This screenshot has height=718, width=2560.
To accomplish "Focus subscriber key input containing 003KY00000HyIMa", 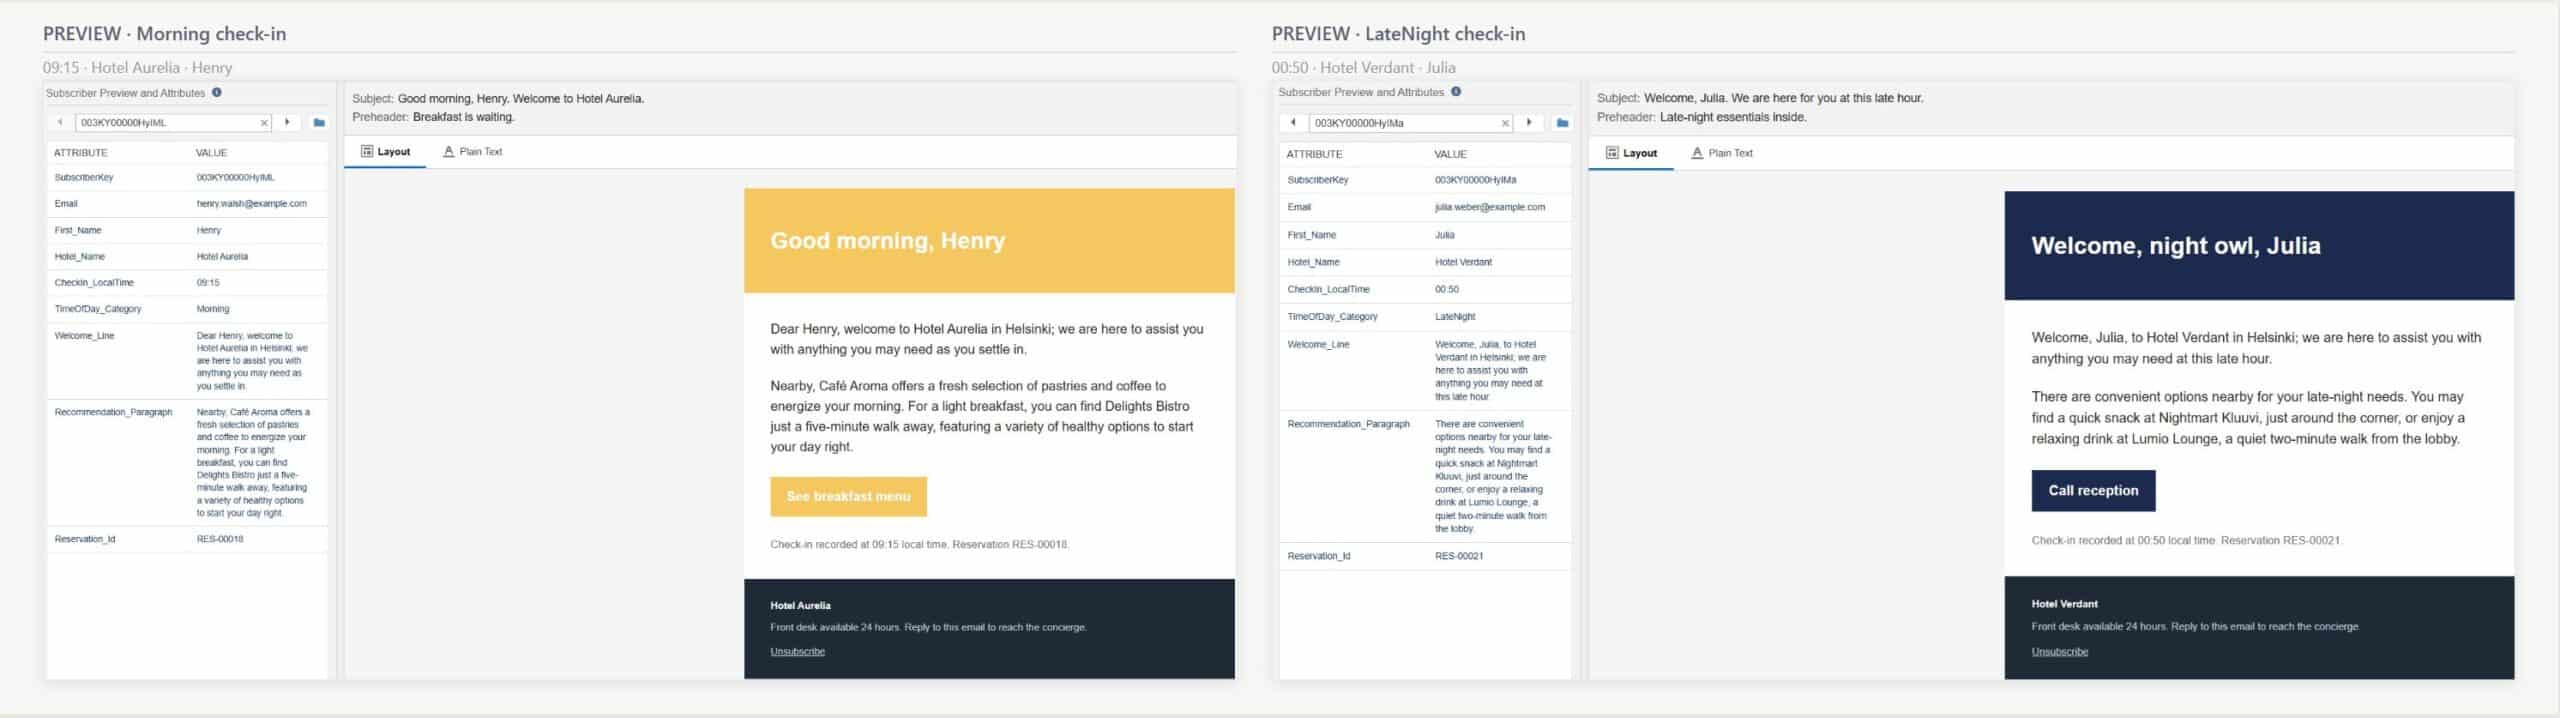I will pyautogui.click(x=1400, y=123).
